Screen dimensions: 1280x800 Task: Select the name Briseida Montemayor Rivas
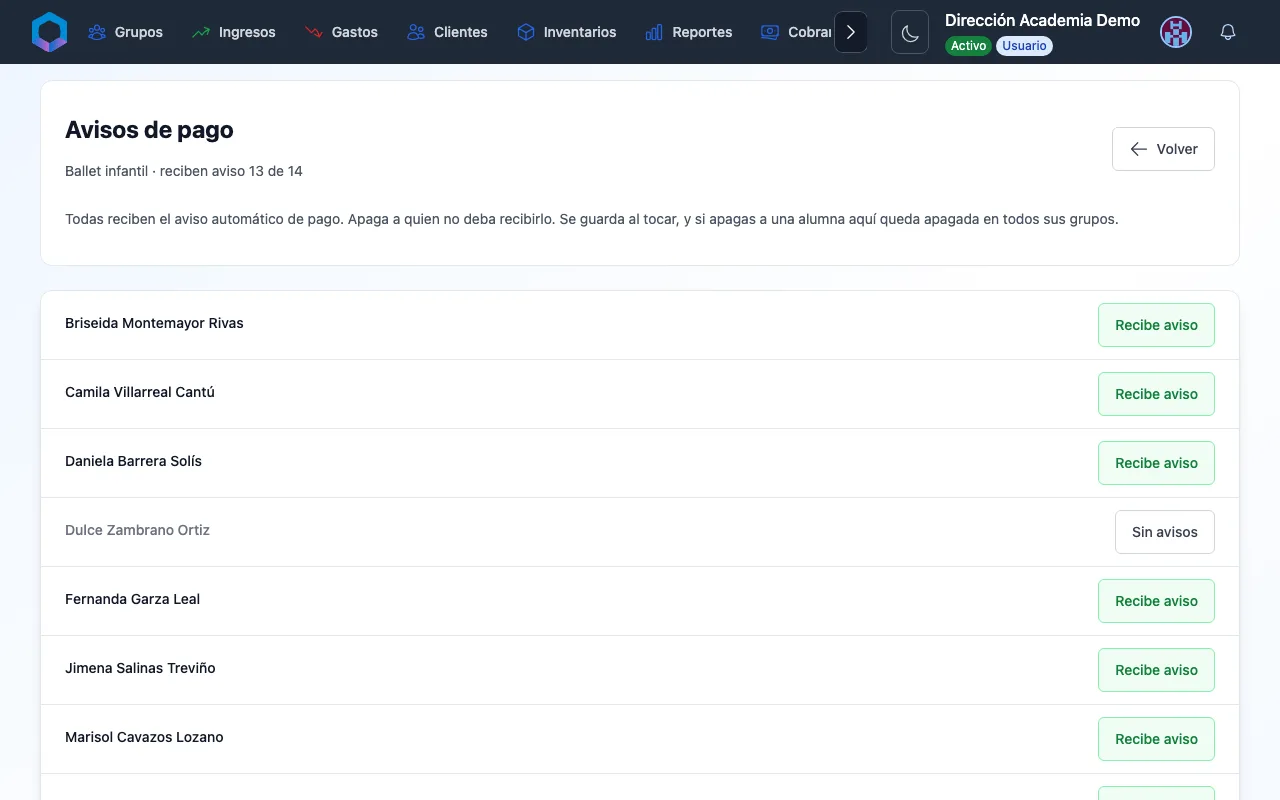[x=154, y=323]
